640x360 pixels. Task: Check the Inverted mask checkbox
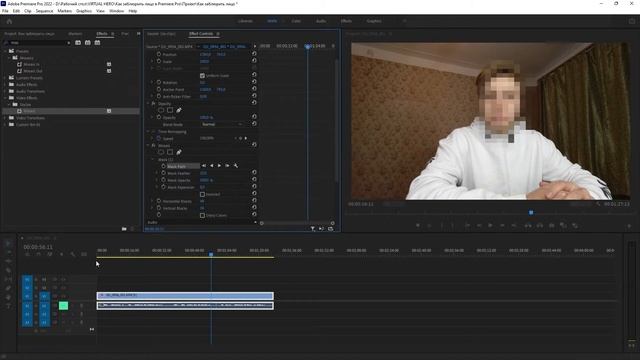(202, 194)
